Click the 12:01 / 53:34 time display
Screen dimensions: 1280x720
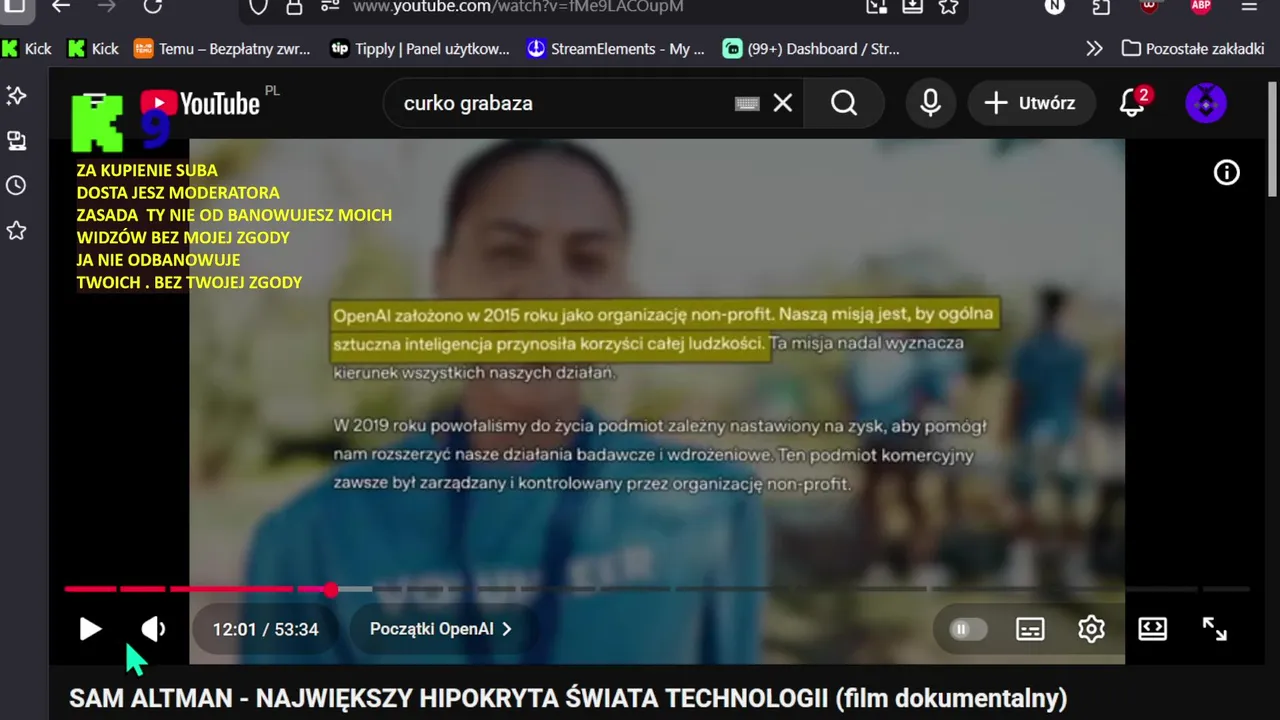tap(265, 629)
